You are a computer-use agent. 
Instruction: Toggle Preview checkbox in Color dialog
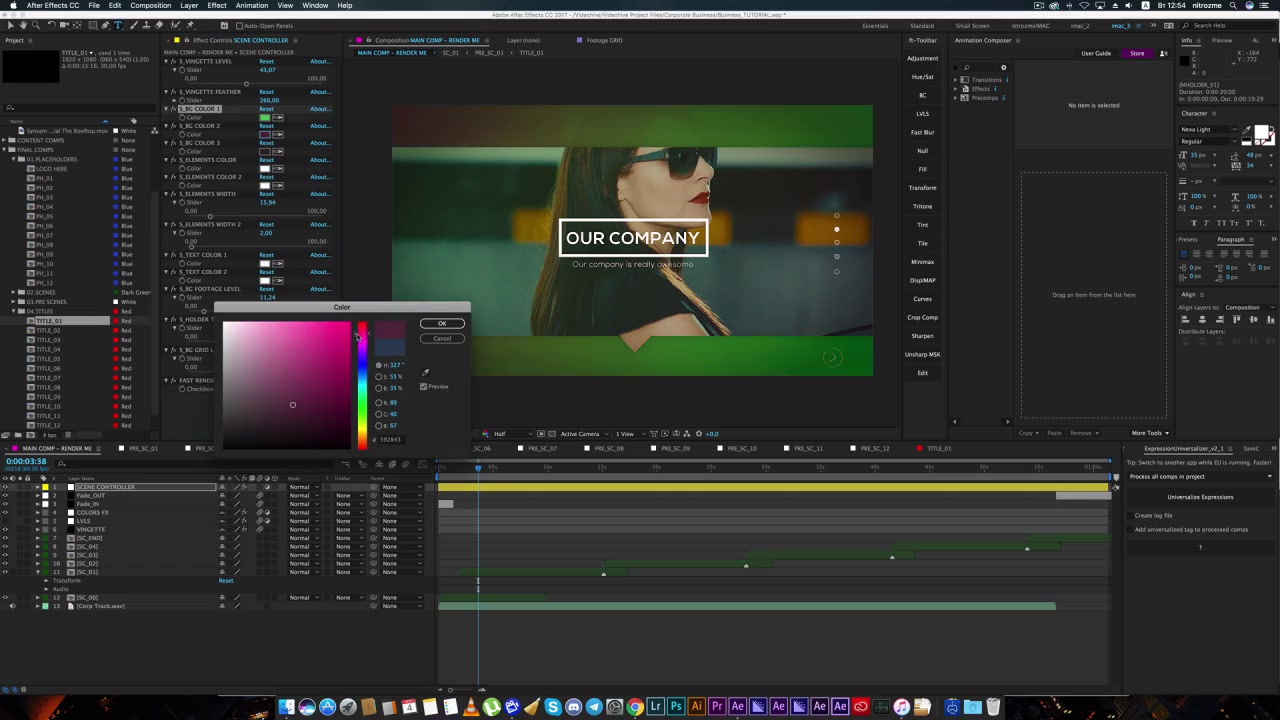[424, 386]
